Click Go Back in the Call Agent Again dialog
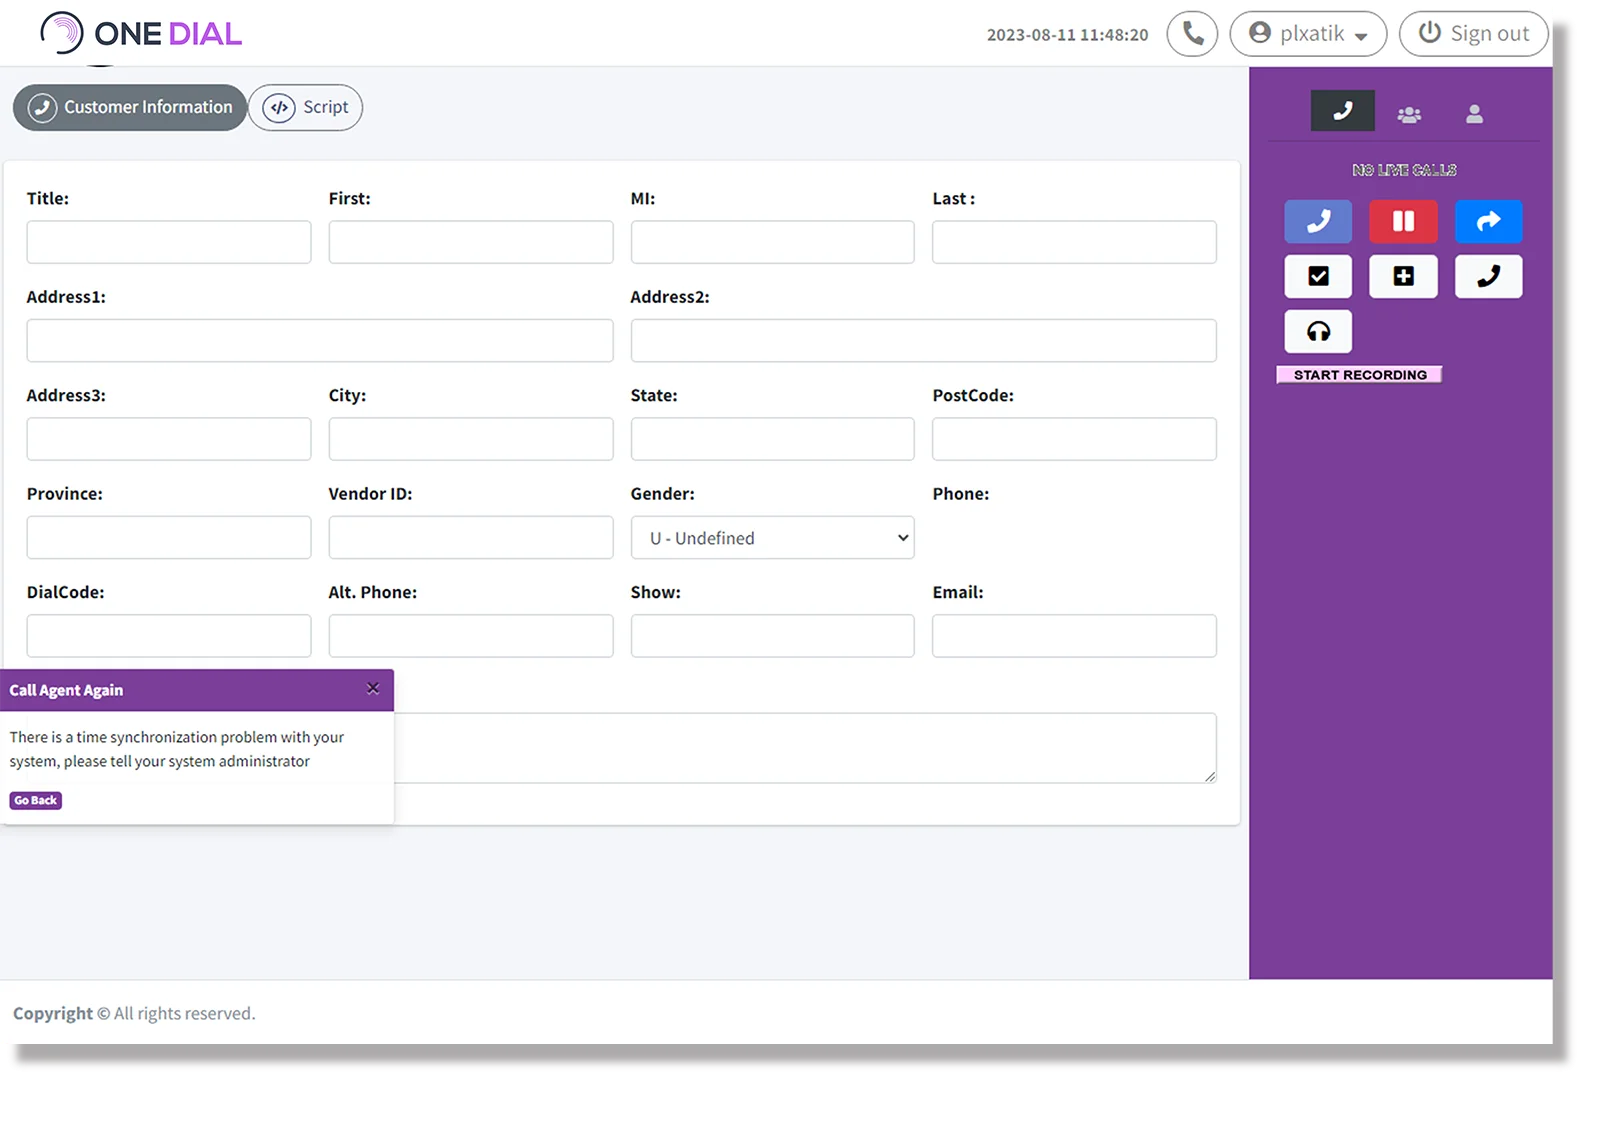 pos(35,800)
